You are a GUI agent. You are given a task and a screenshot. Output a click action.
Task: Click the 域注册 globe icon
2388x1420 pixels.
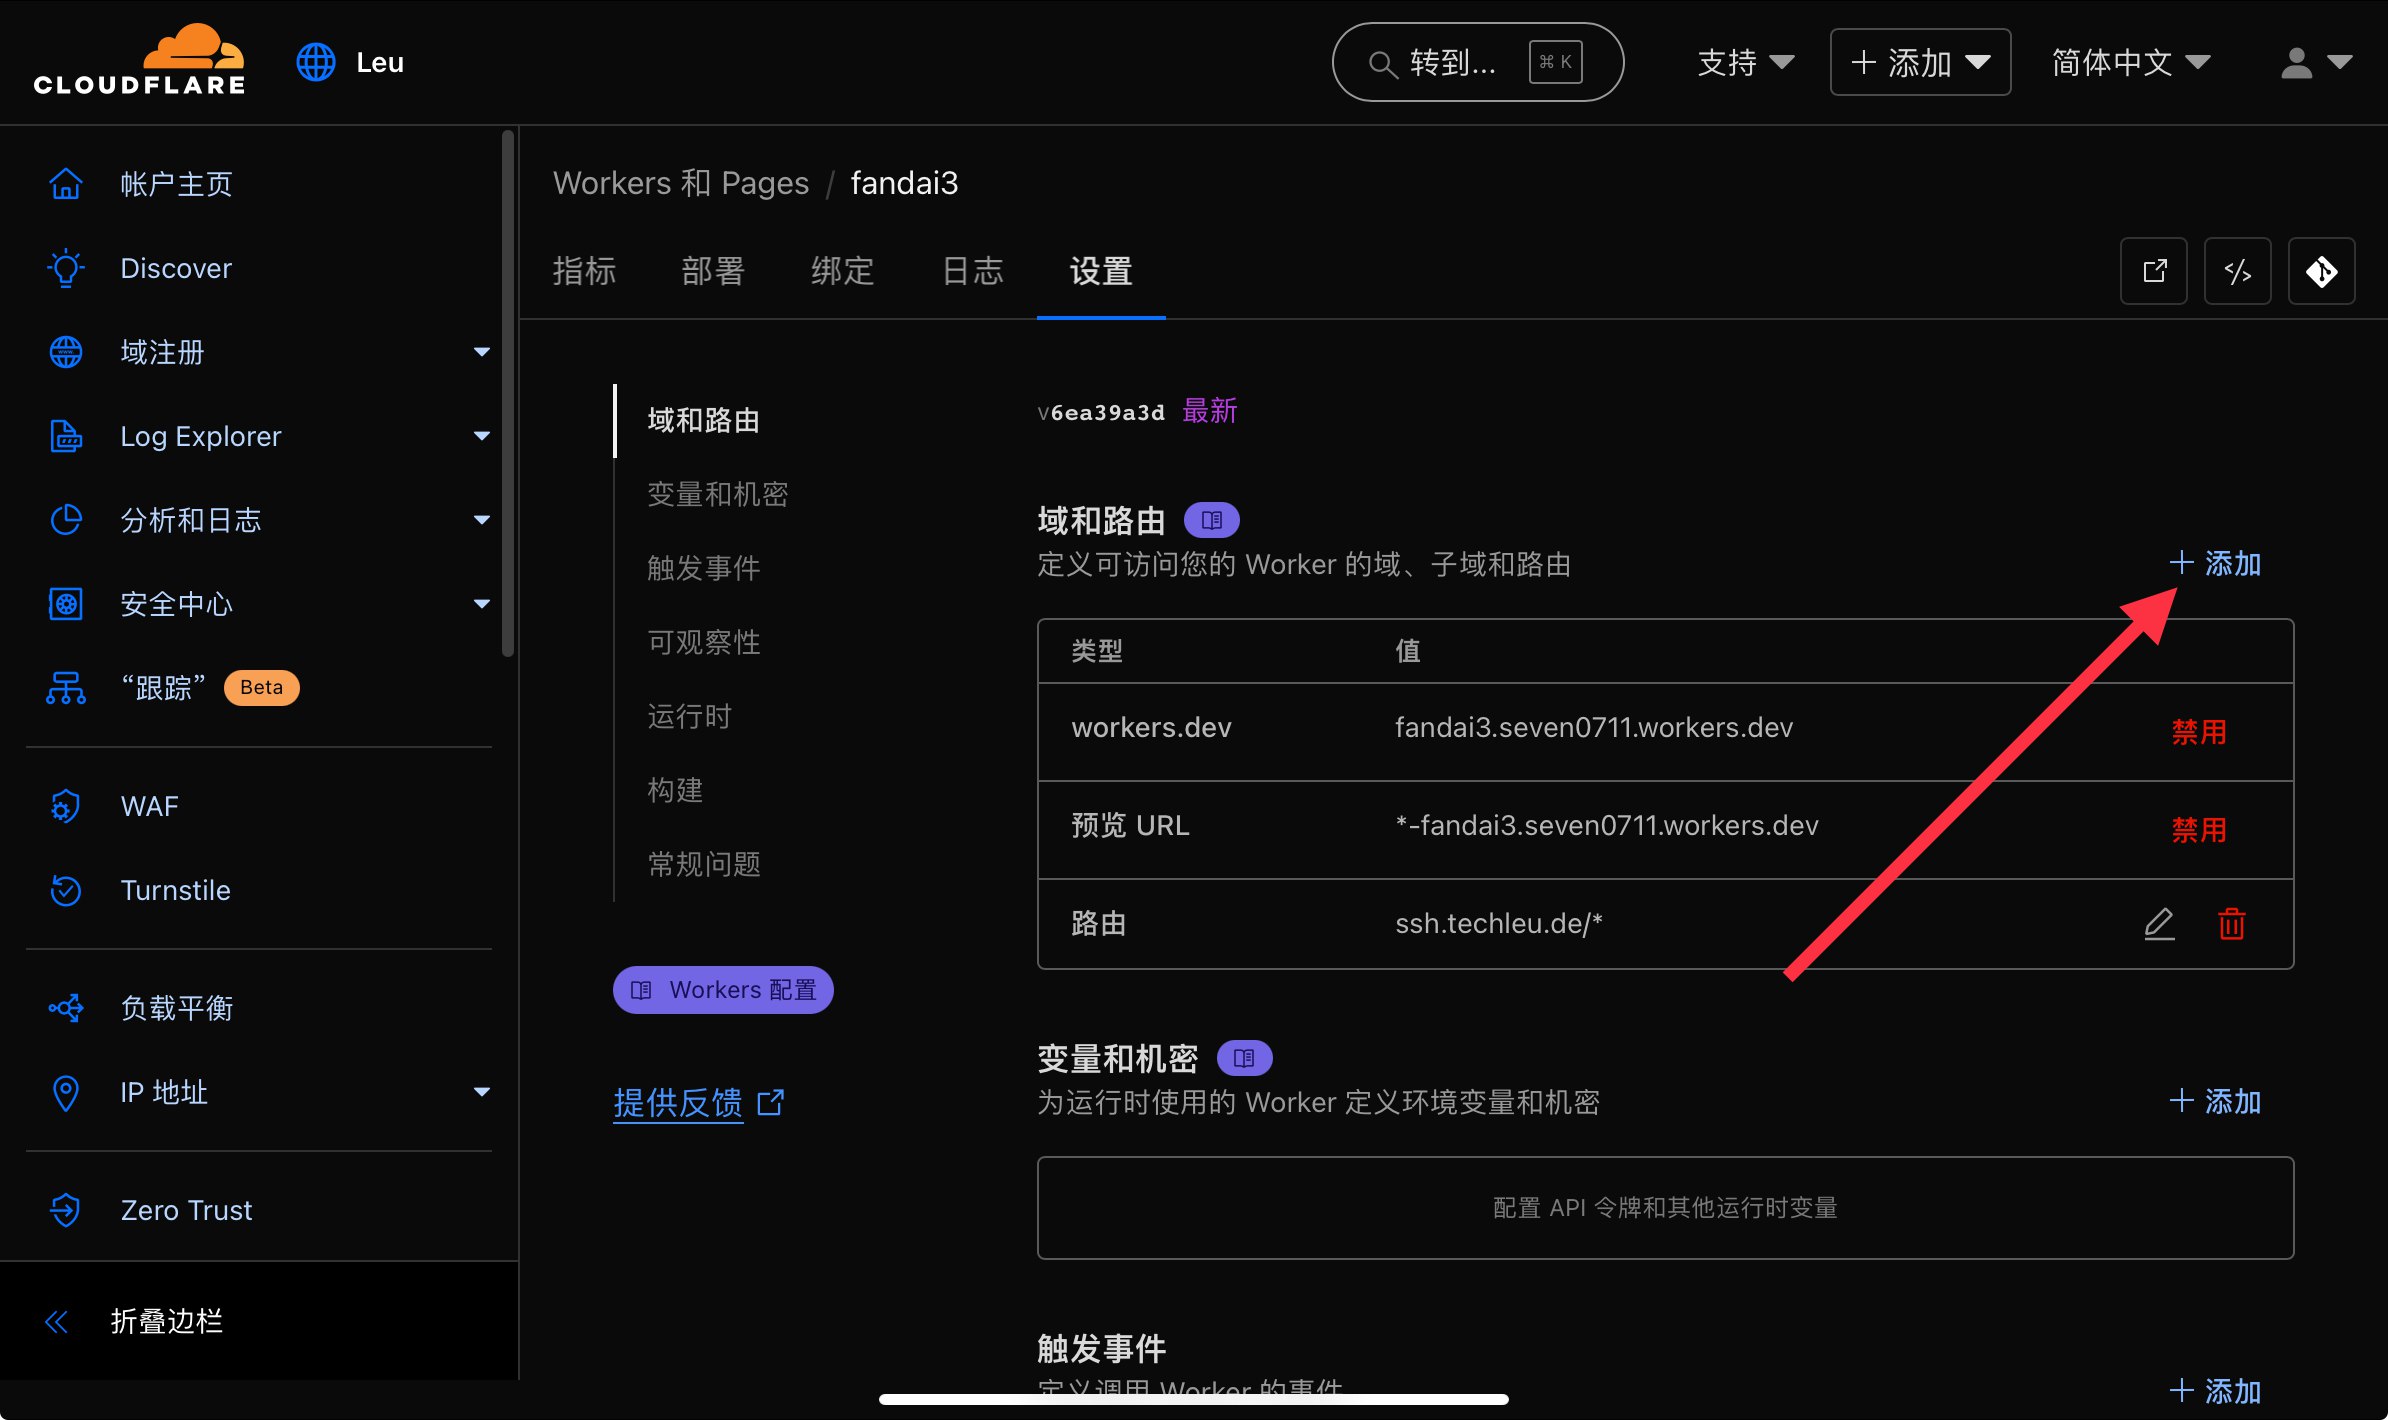[x=66, y=352]
